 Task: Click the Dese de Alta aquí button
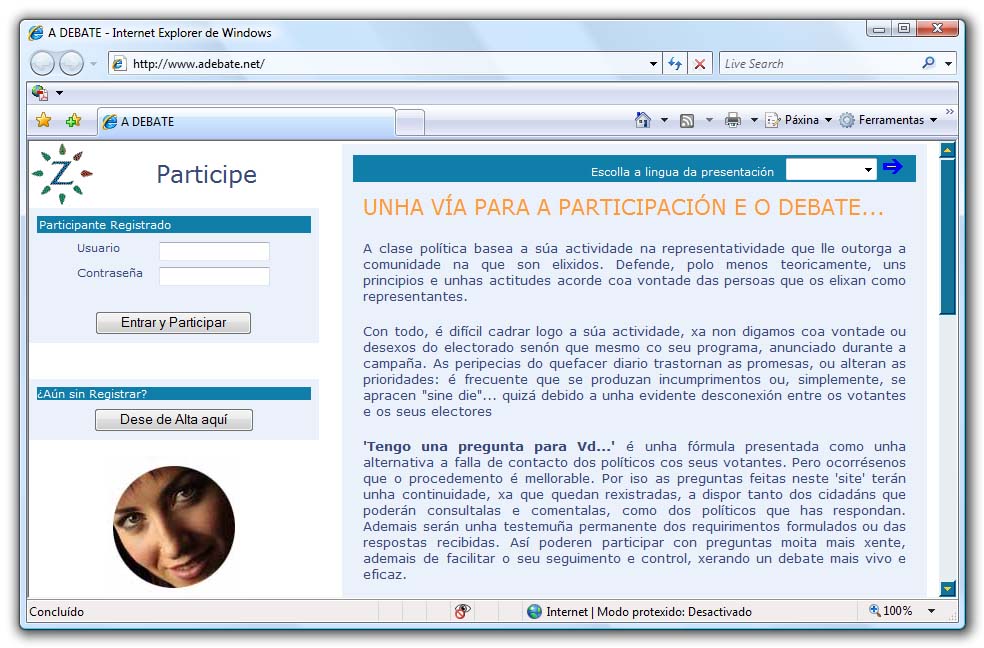tap(174, 420)
